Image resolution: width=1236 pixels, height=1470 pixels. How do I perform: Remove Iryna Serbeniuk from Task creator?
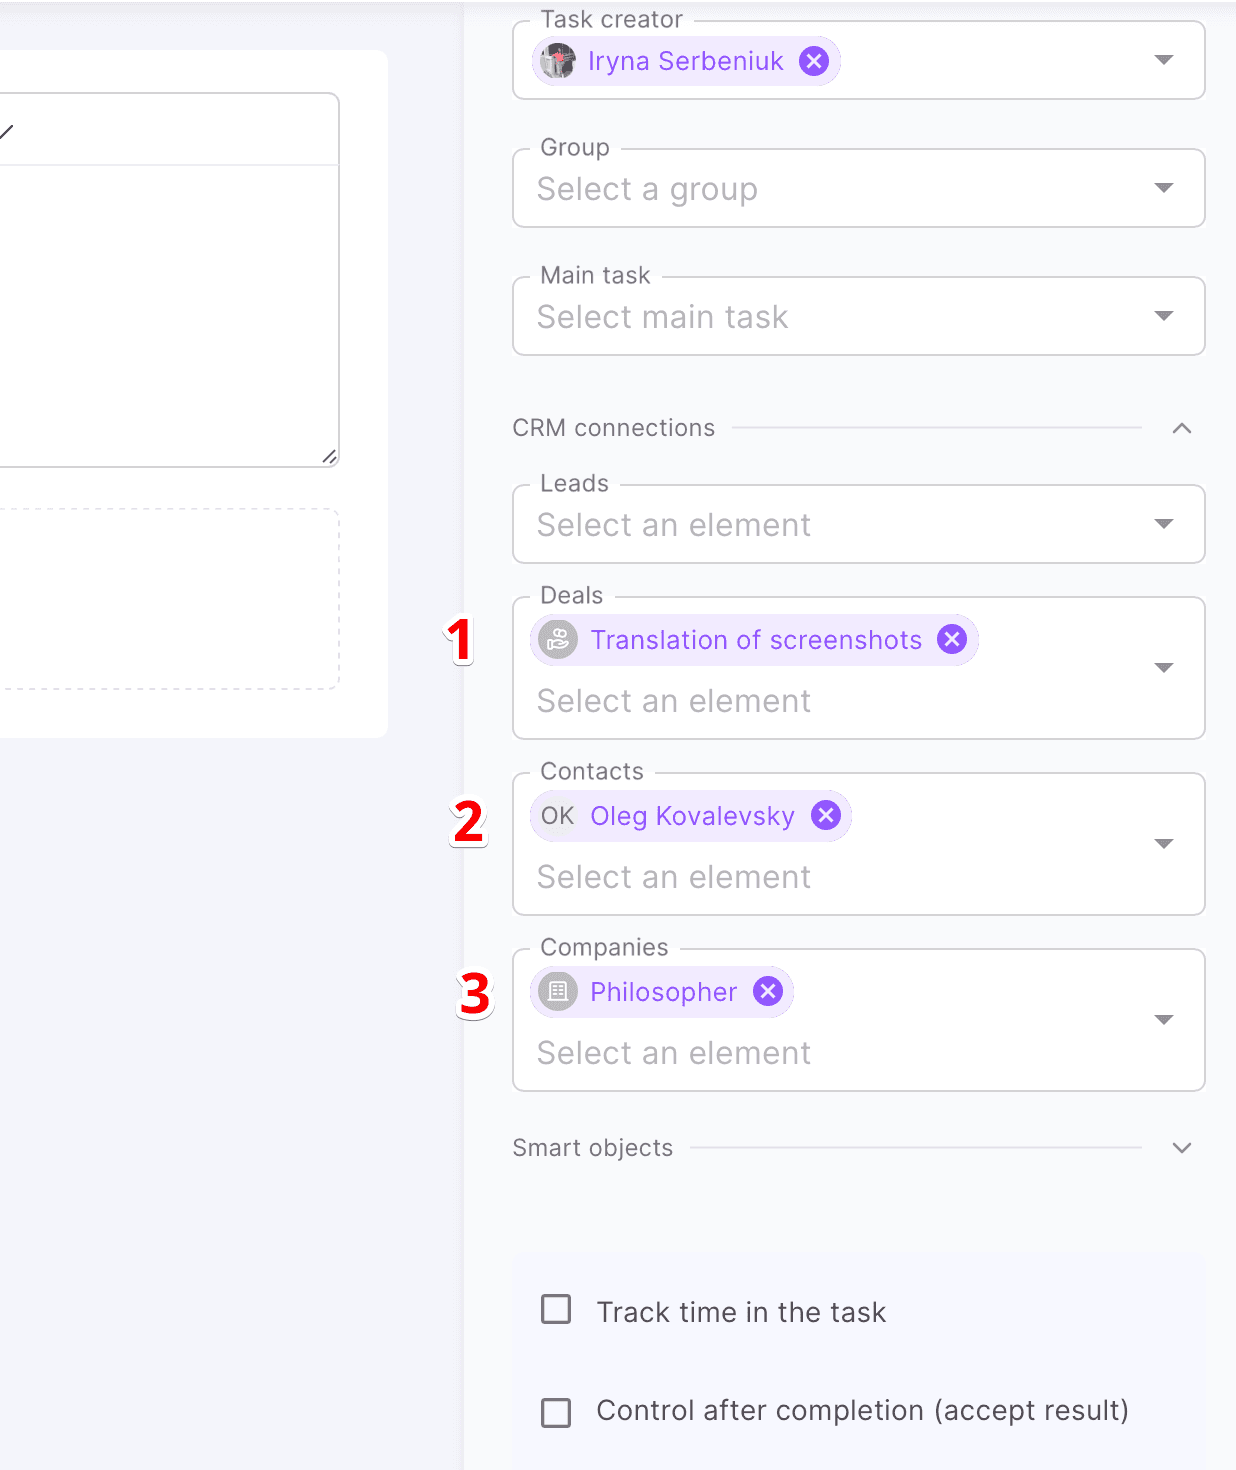pos(814,61)
